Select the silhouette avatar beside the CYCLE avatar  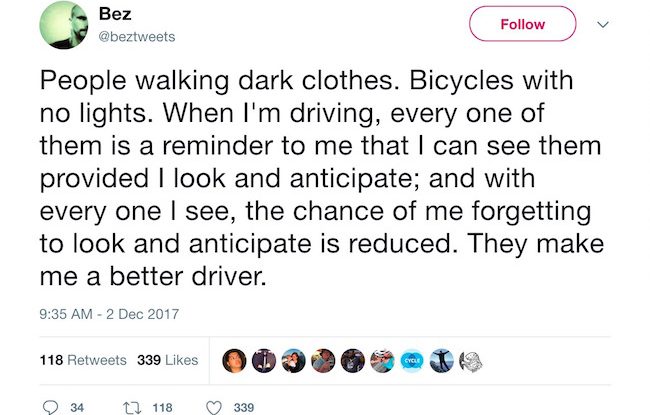tap(442, 360)
